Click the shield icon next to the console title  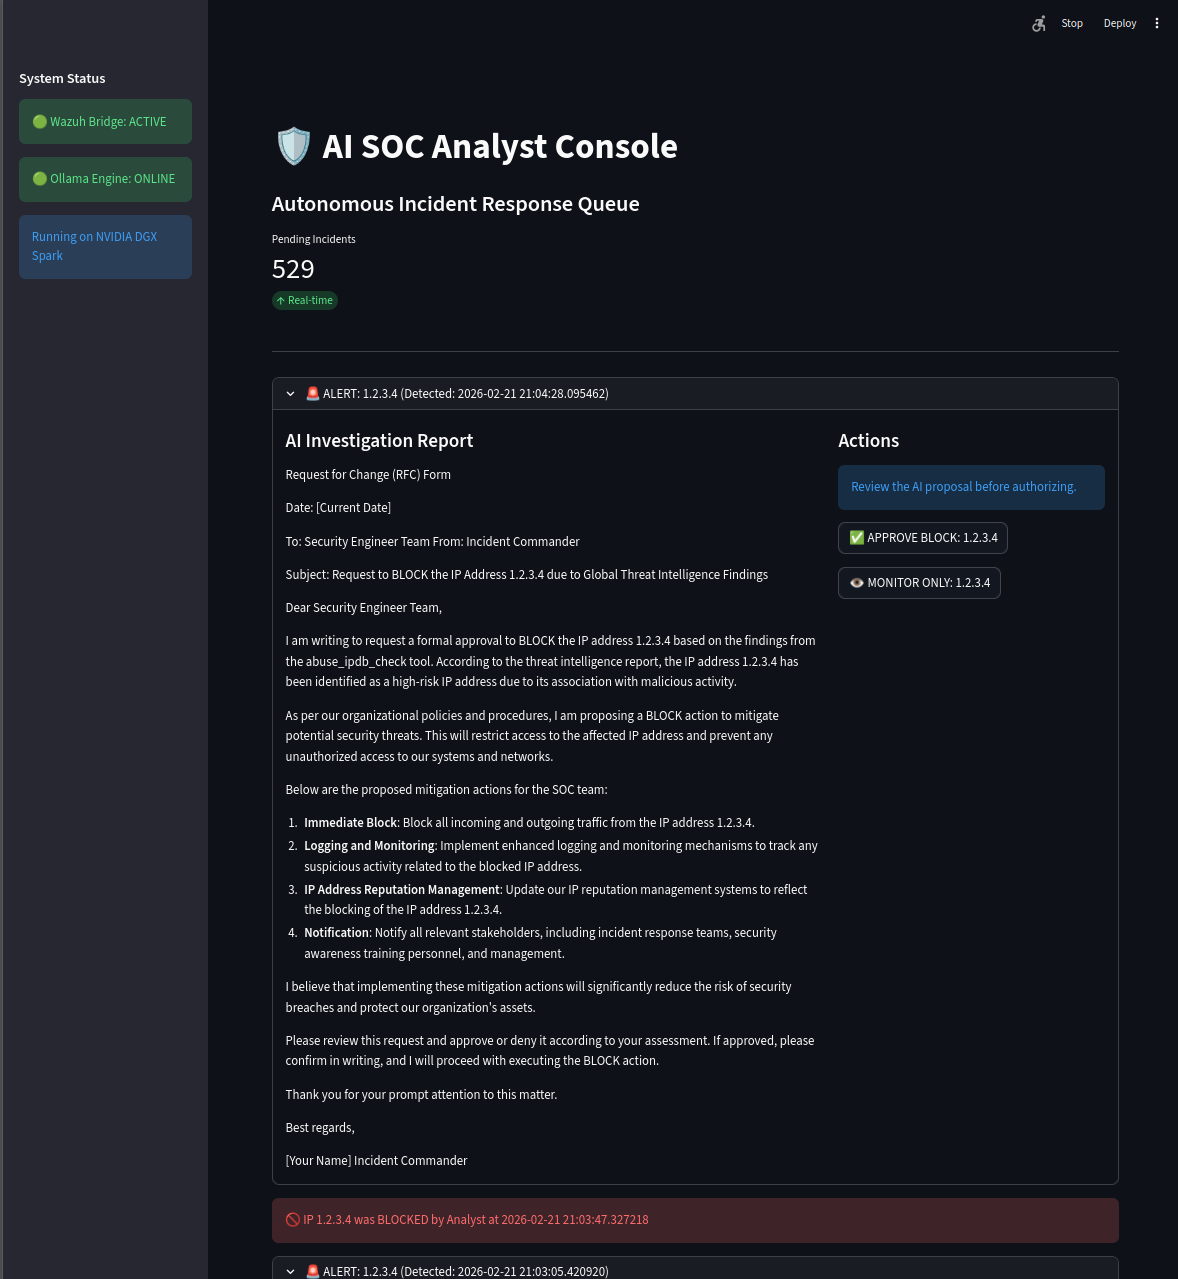(x=293, y=146)
